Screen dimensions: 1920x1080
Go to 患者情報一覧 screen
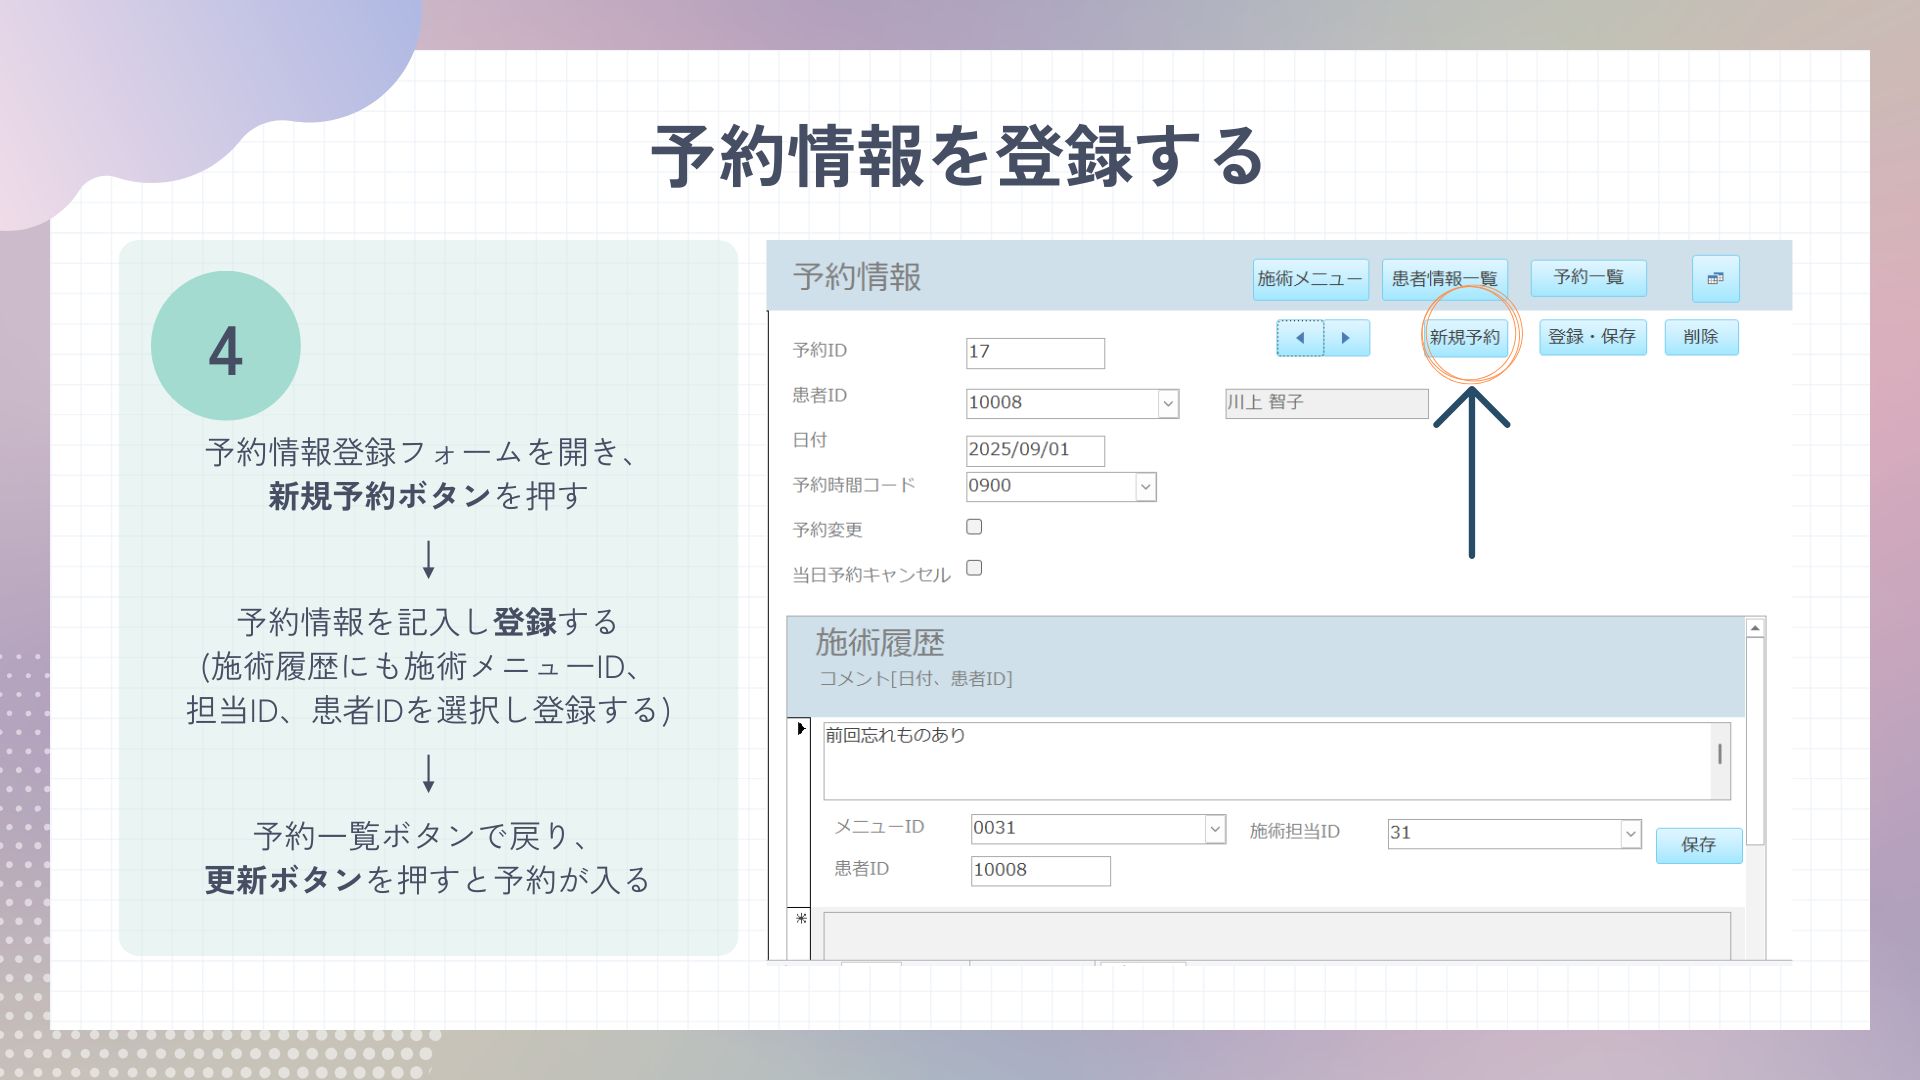point(1444,279)
